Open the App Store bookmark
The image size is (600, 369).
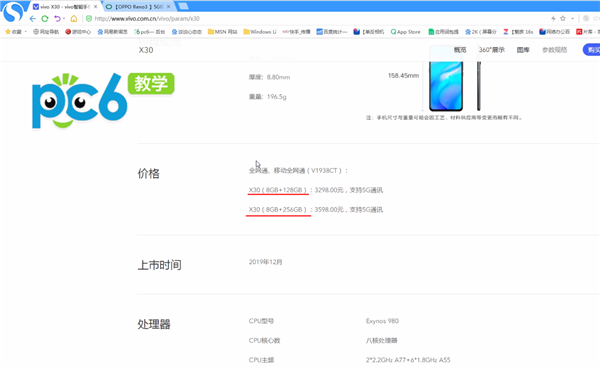pos(406,32)
